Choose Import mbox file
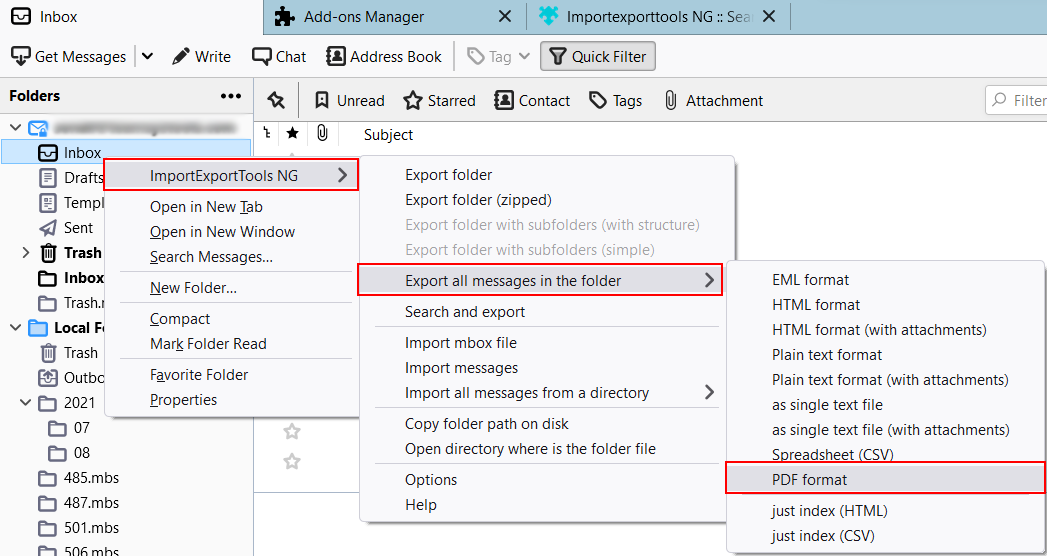Image resolution: width=1047 pixels, height=556 pixels. [x=461, y=343]
